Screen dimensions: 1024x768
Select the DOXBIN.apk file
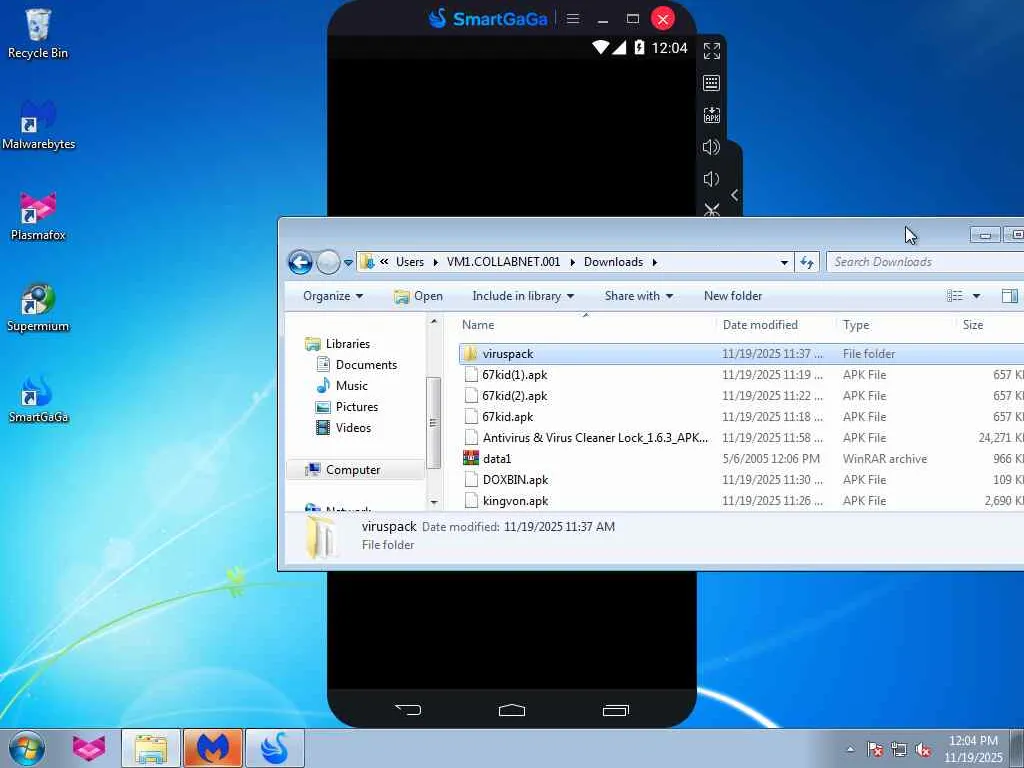pyautogui.click(x=741, y=479)
